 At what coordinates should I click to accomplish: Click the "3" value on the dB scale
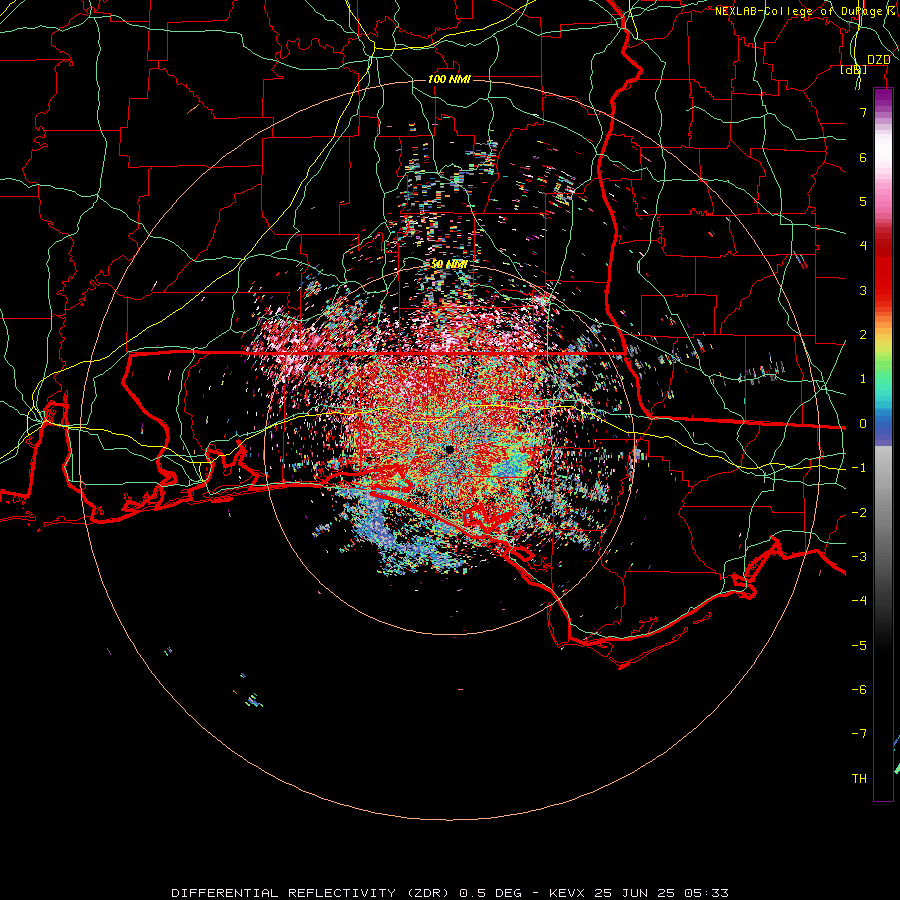863,290
